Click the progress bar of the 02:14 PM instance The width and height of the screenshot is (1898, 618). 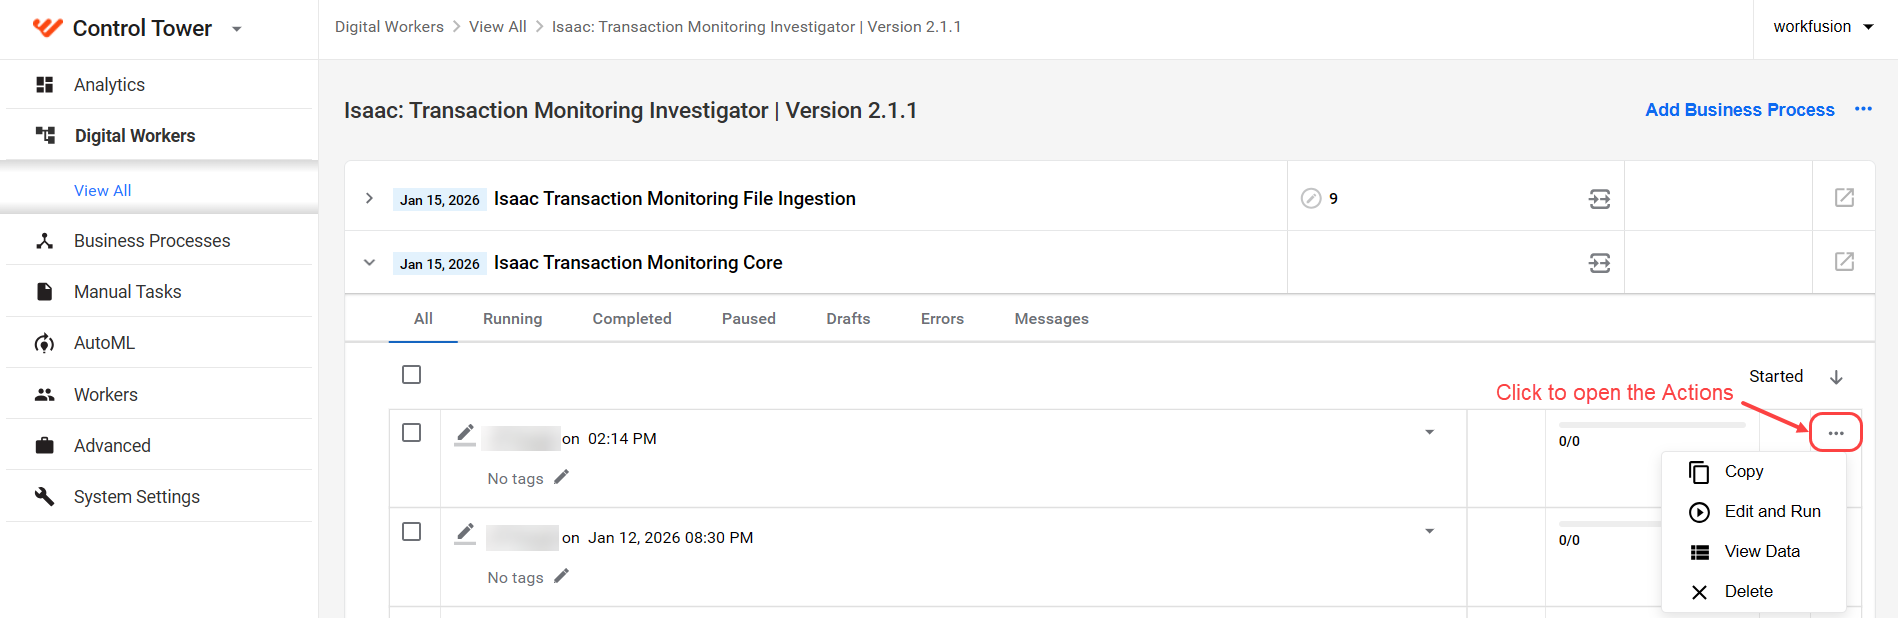point(1652,425)
